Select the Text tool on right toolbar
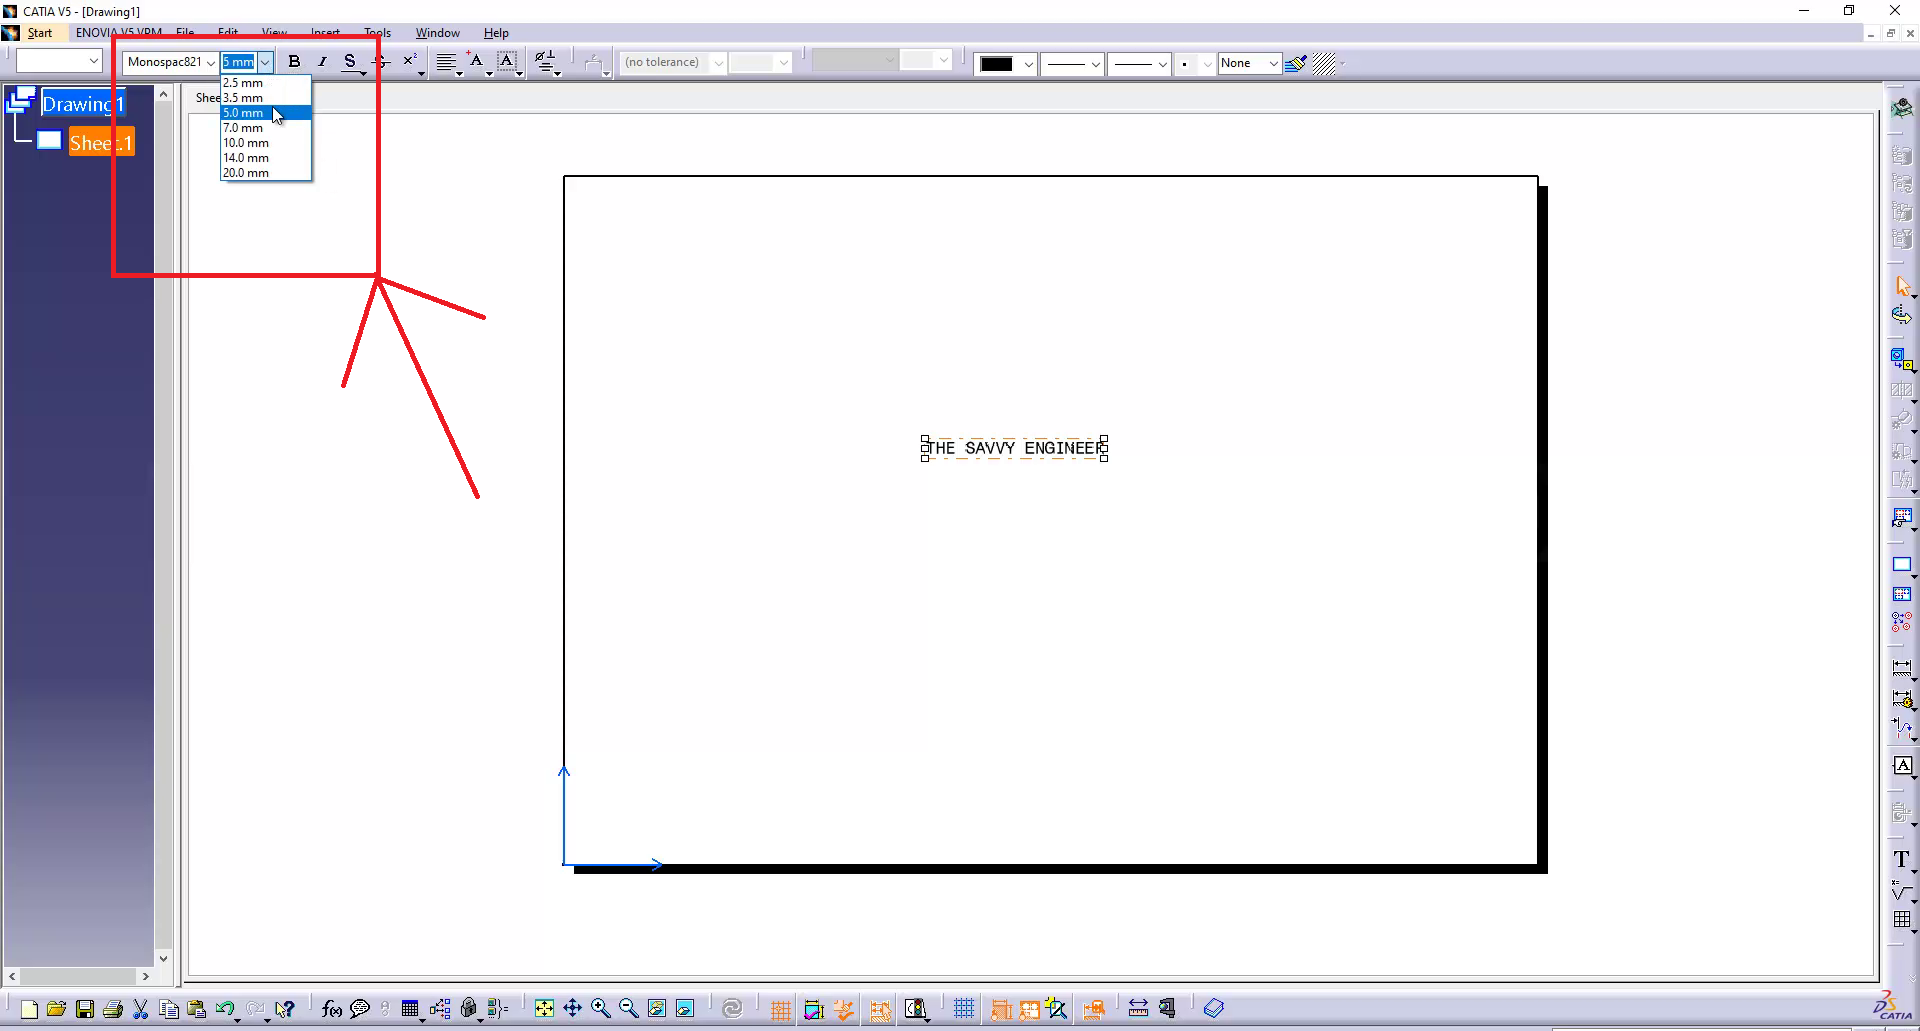This screenshot has width=1920, height=1031. pyautogui.click(x=1901, y=859)
